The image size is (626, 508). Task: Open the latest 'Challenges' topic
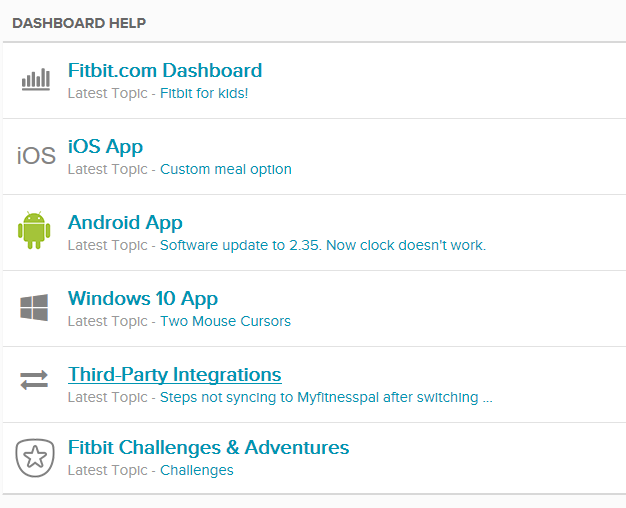tap(197, 471)
